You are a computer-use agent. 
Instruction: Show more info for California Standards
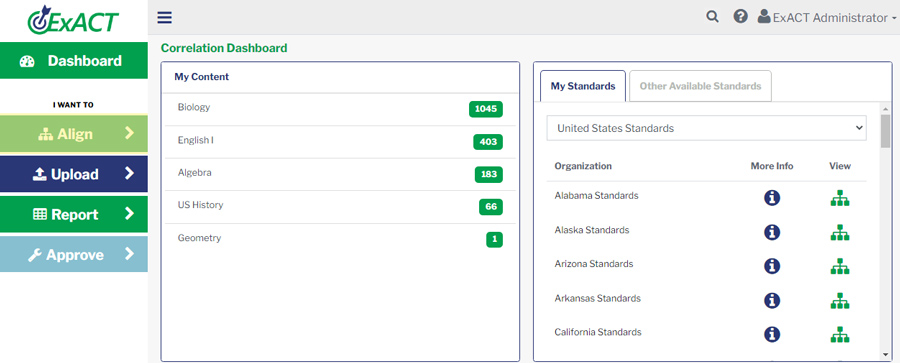click(772, 334)
